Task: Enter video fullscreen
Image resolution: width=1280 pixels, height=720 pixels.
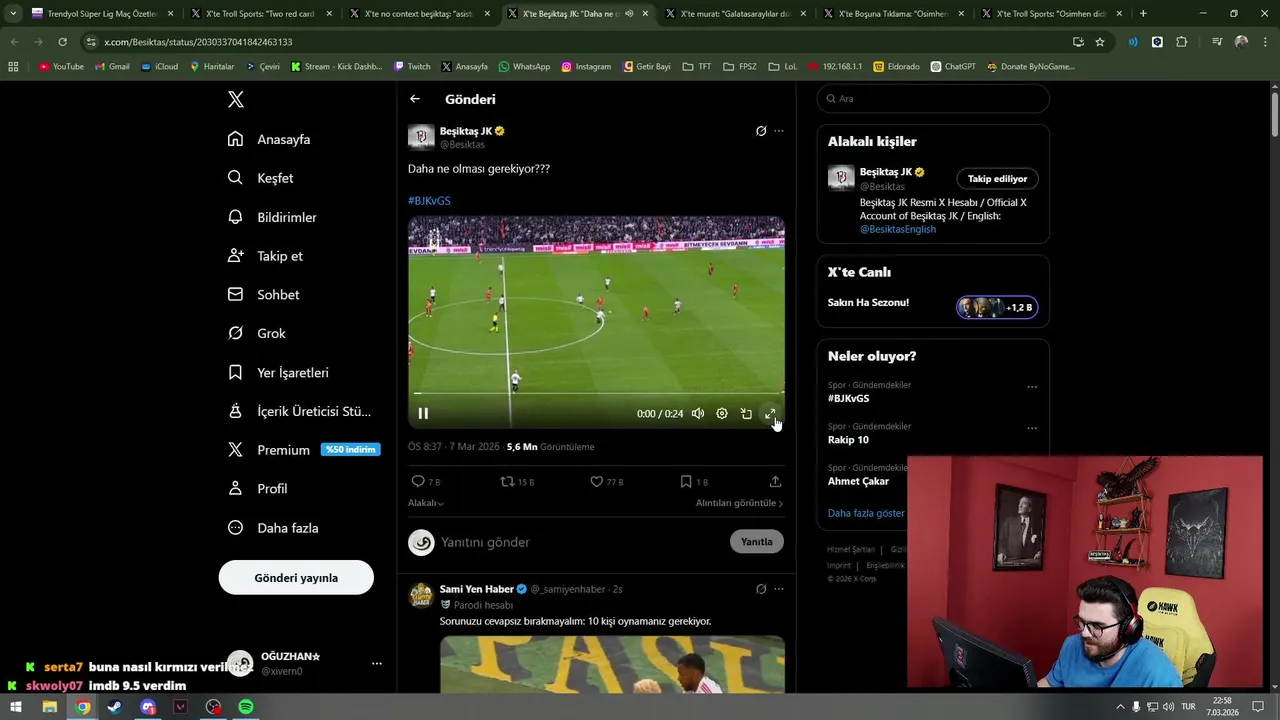Action: click(770, 413)
